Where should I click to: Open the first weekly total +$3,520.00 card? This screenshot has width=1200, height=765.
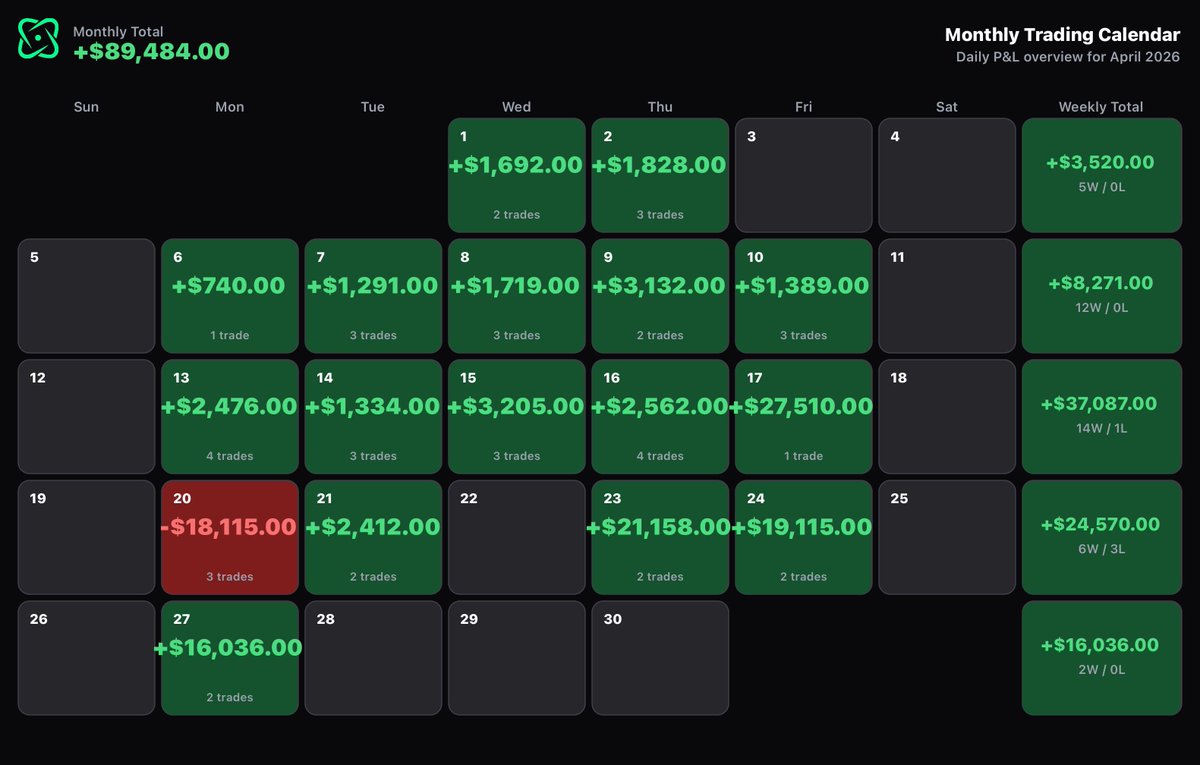[x=1101, y=175]
